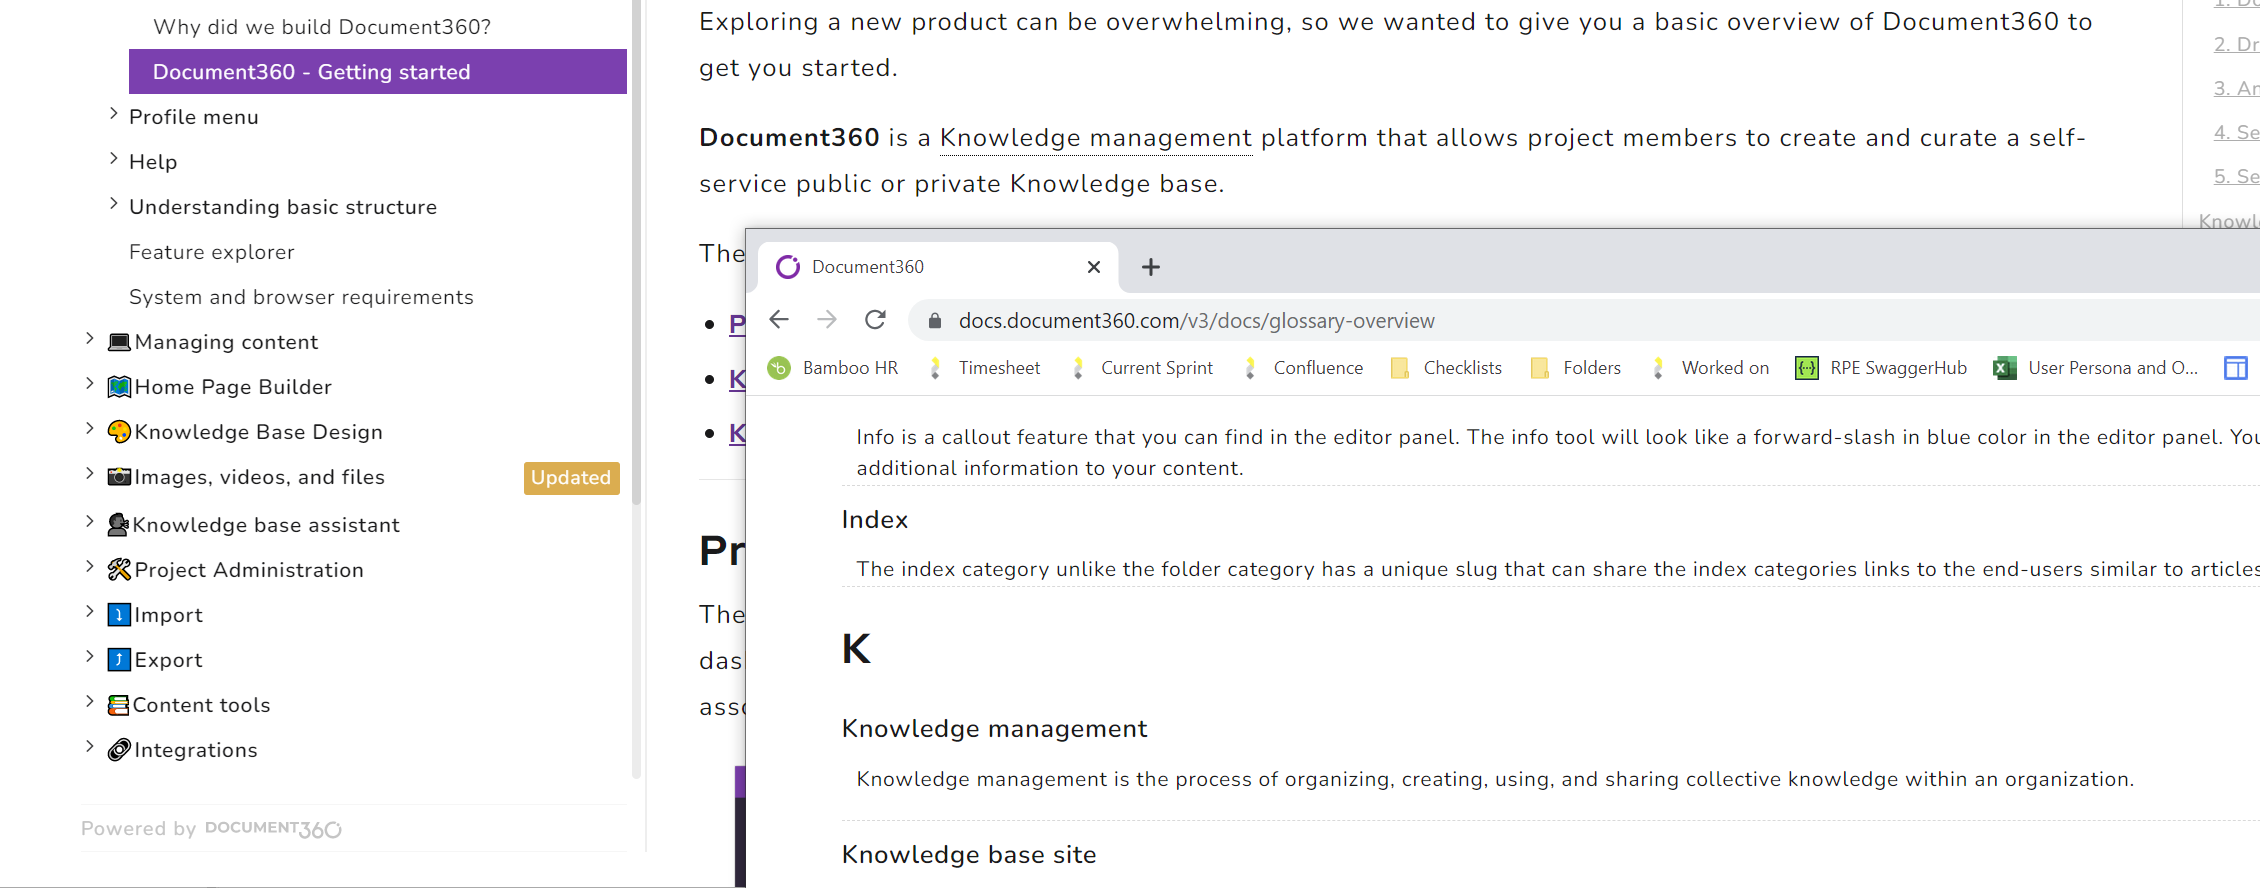2260x888 pixels.
Task: Click the Knowledge management glossary heading
Action: point(995,729)
